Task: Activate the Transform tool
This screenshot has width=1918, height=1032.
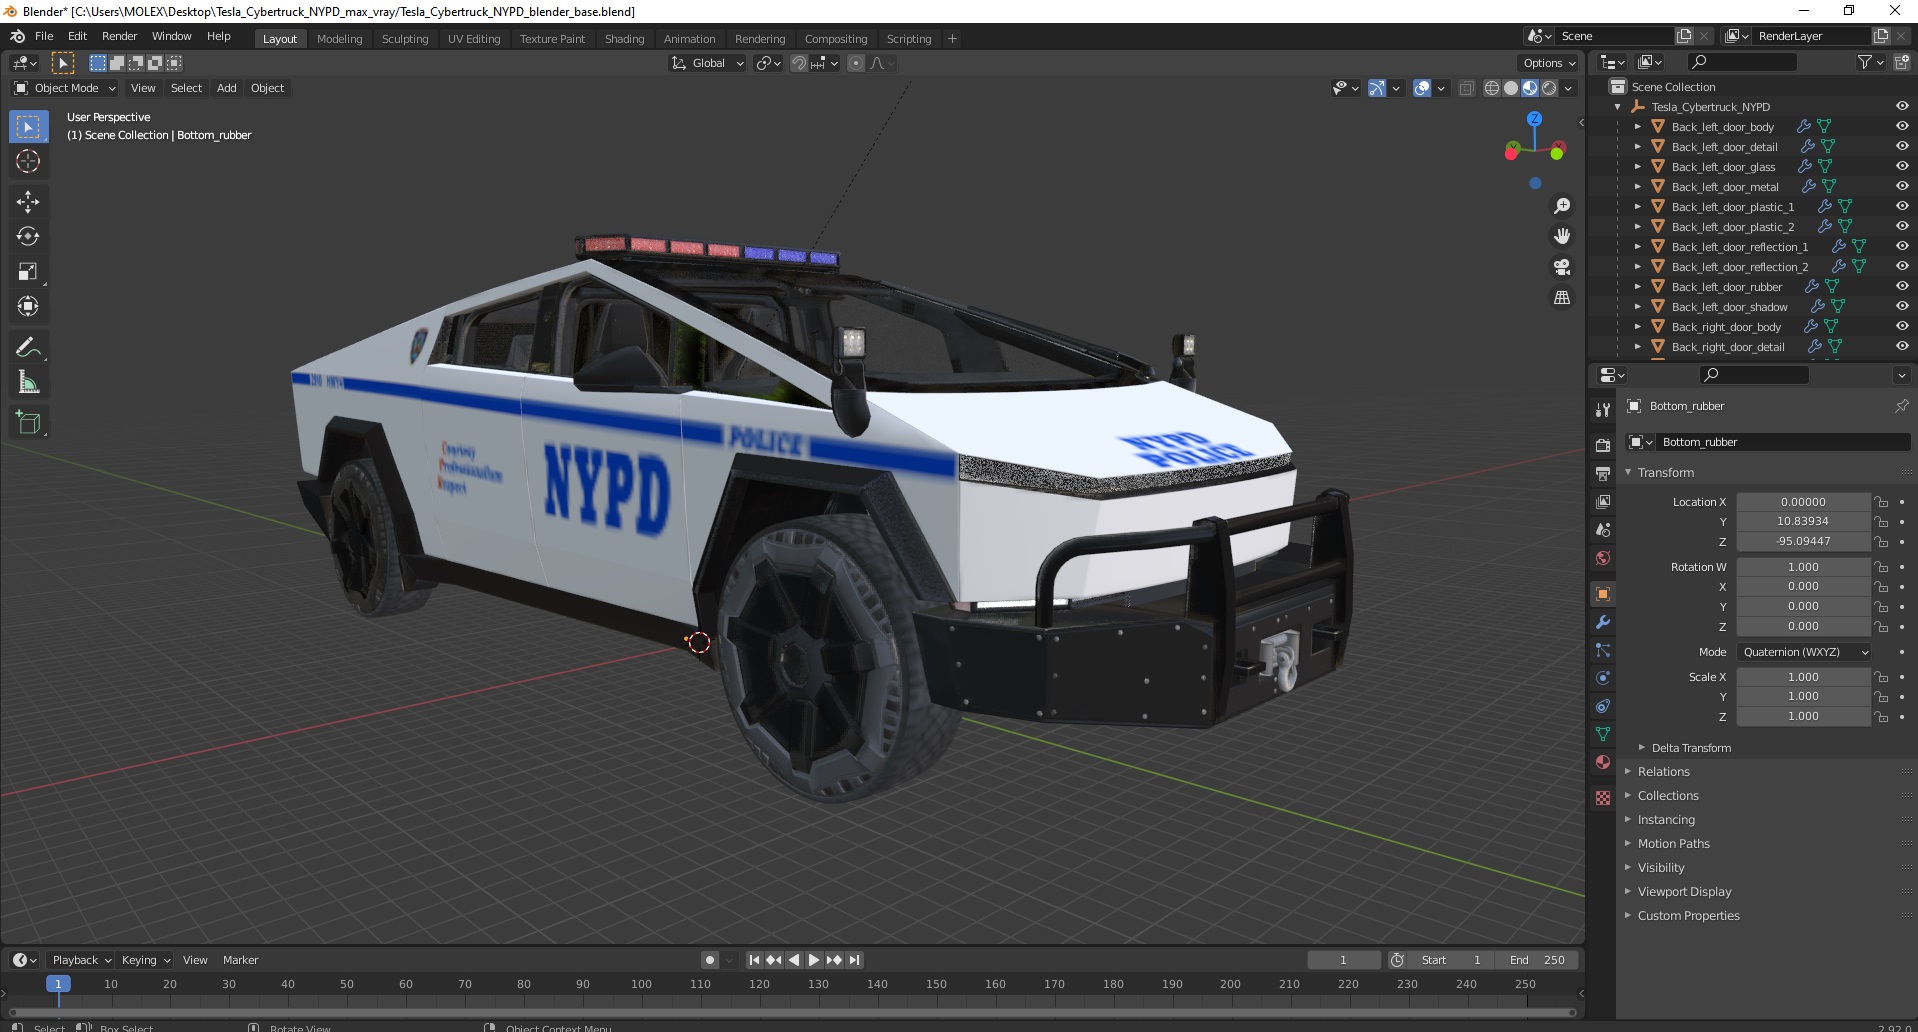Action: [28, 307]
